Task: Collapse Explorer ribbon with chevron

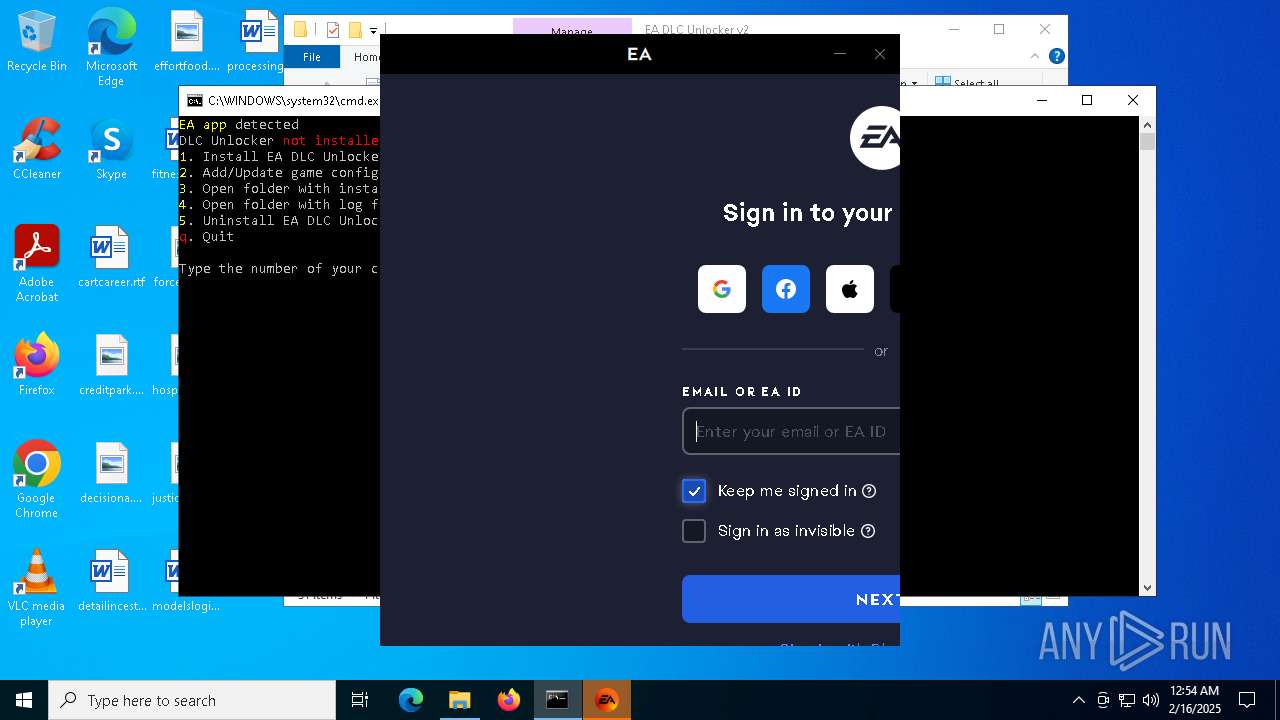Action: (1035, 57)
